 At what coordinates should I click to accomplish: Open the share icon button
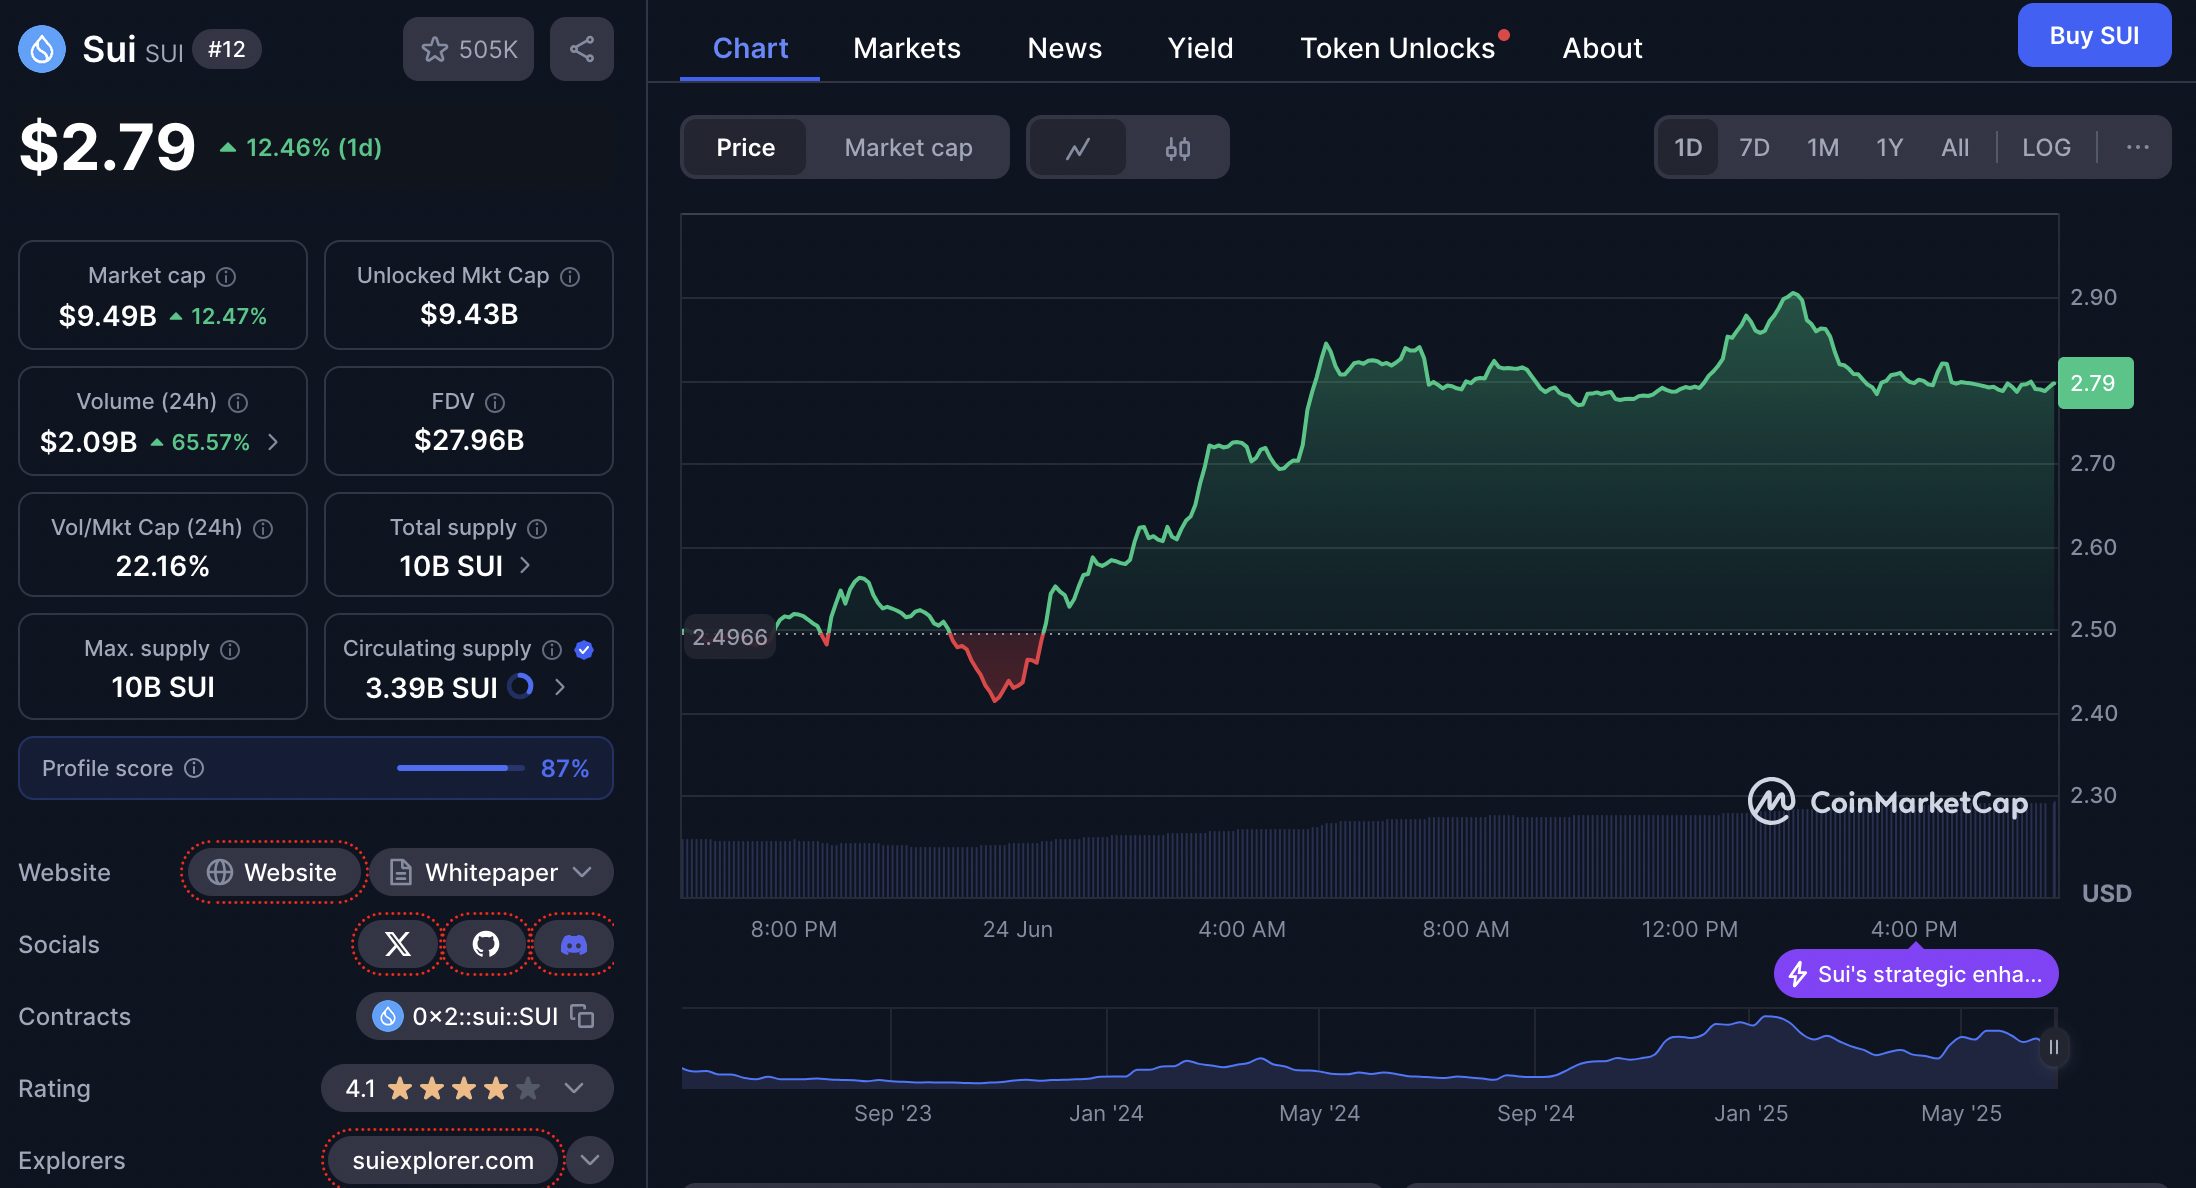[x=582, y=49]
